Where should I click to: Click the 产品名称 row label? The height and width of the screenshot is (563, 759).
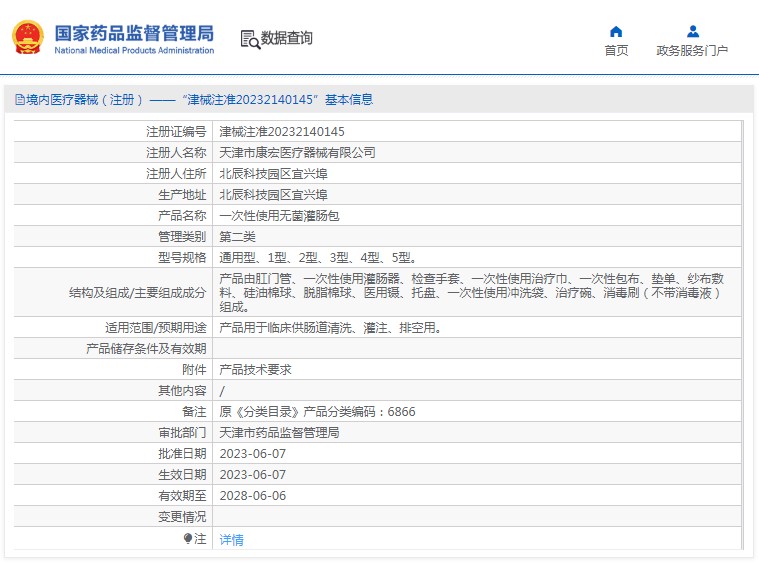pos(182,215)
